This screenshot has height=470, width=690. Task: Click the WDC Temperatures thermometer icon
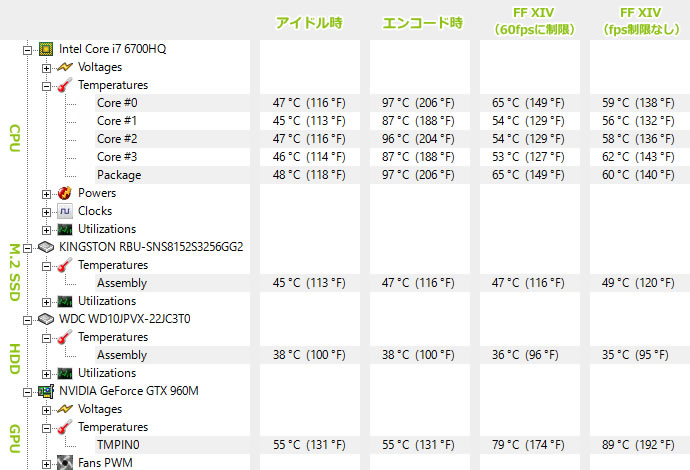pos(65,337)
